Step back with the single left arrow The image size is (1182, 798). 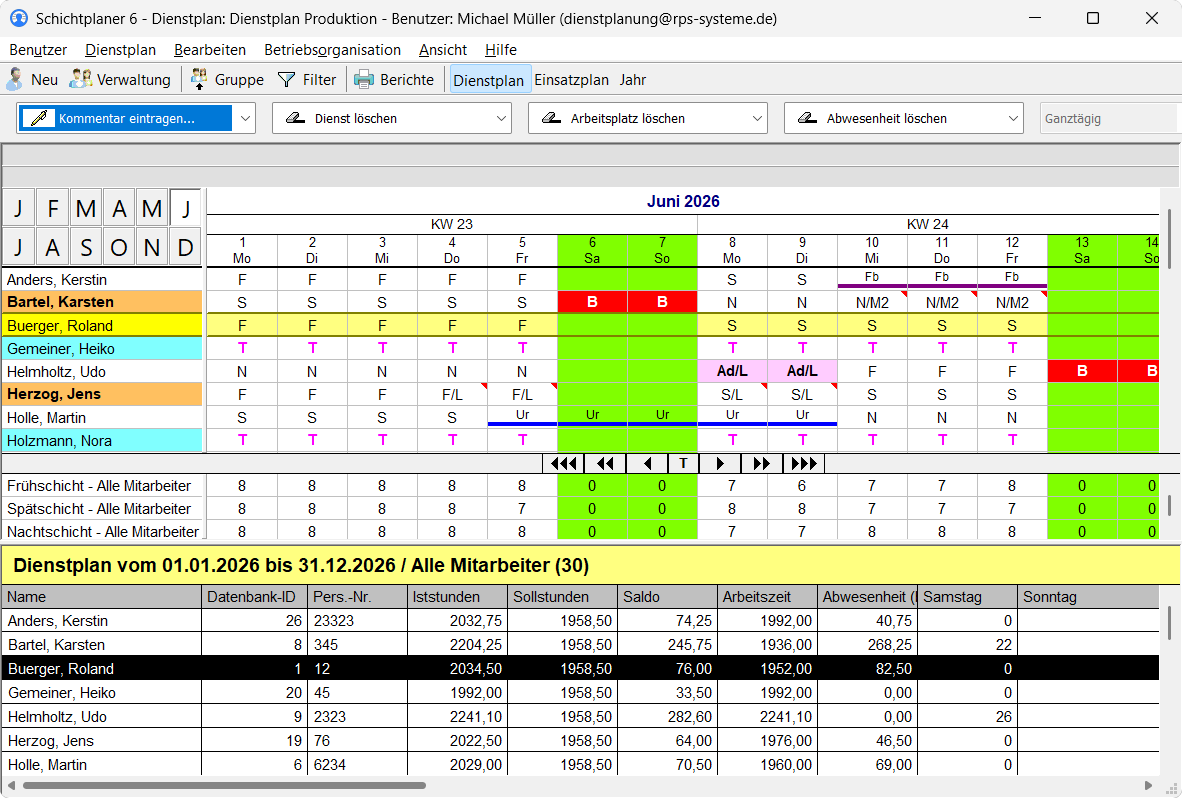646,463
